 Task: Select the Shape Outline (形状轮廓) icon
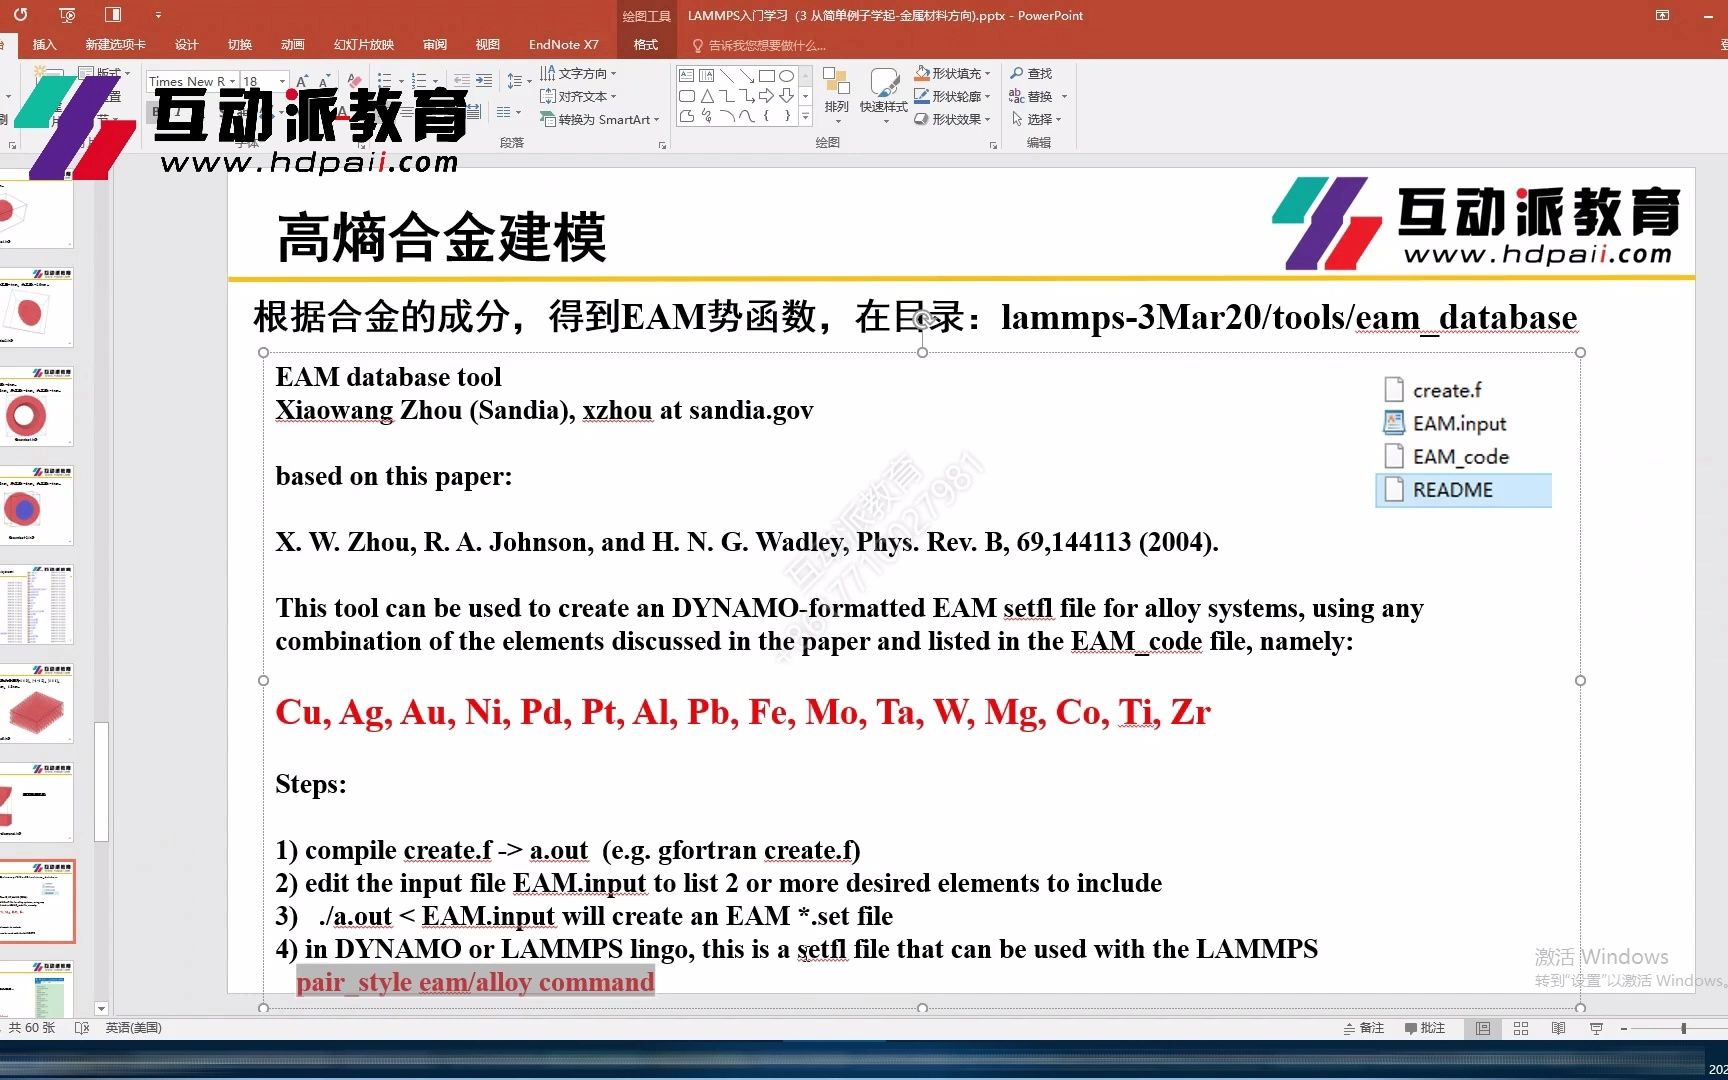point(952,96)
